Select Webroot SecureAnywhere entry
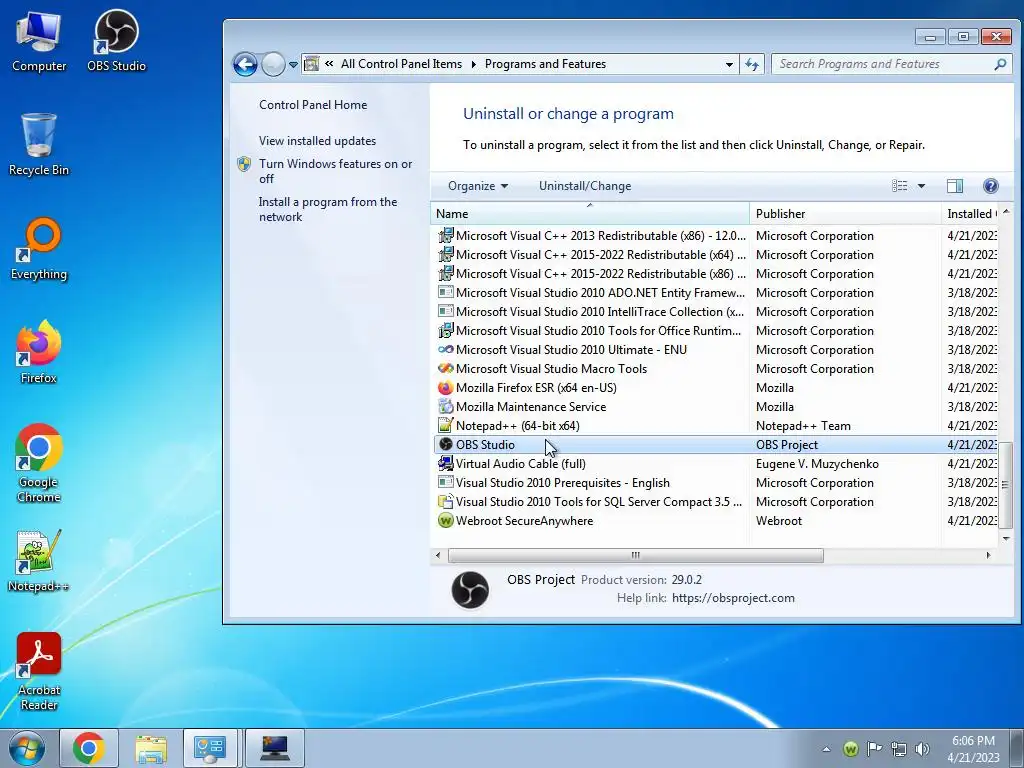The image size is (1024, 768). click(715, 520)
